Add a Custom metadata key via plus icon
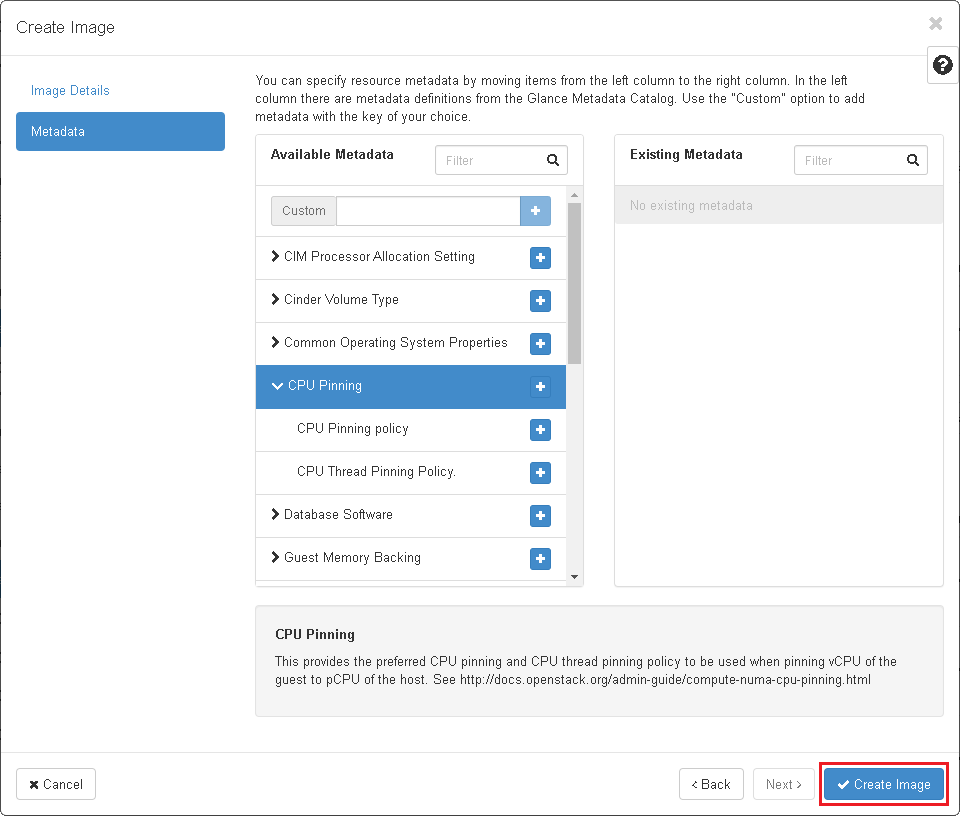 [535, 210]
